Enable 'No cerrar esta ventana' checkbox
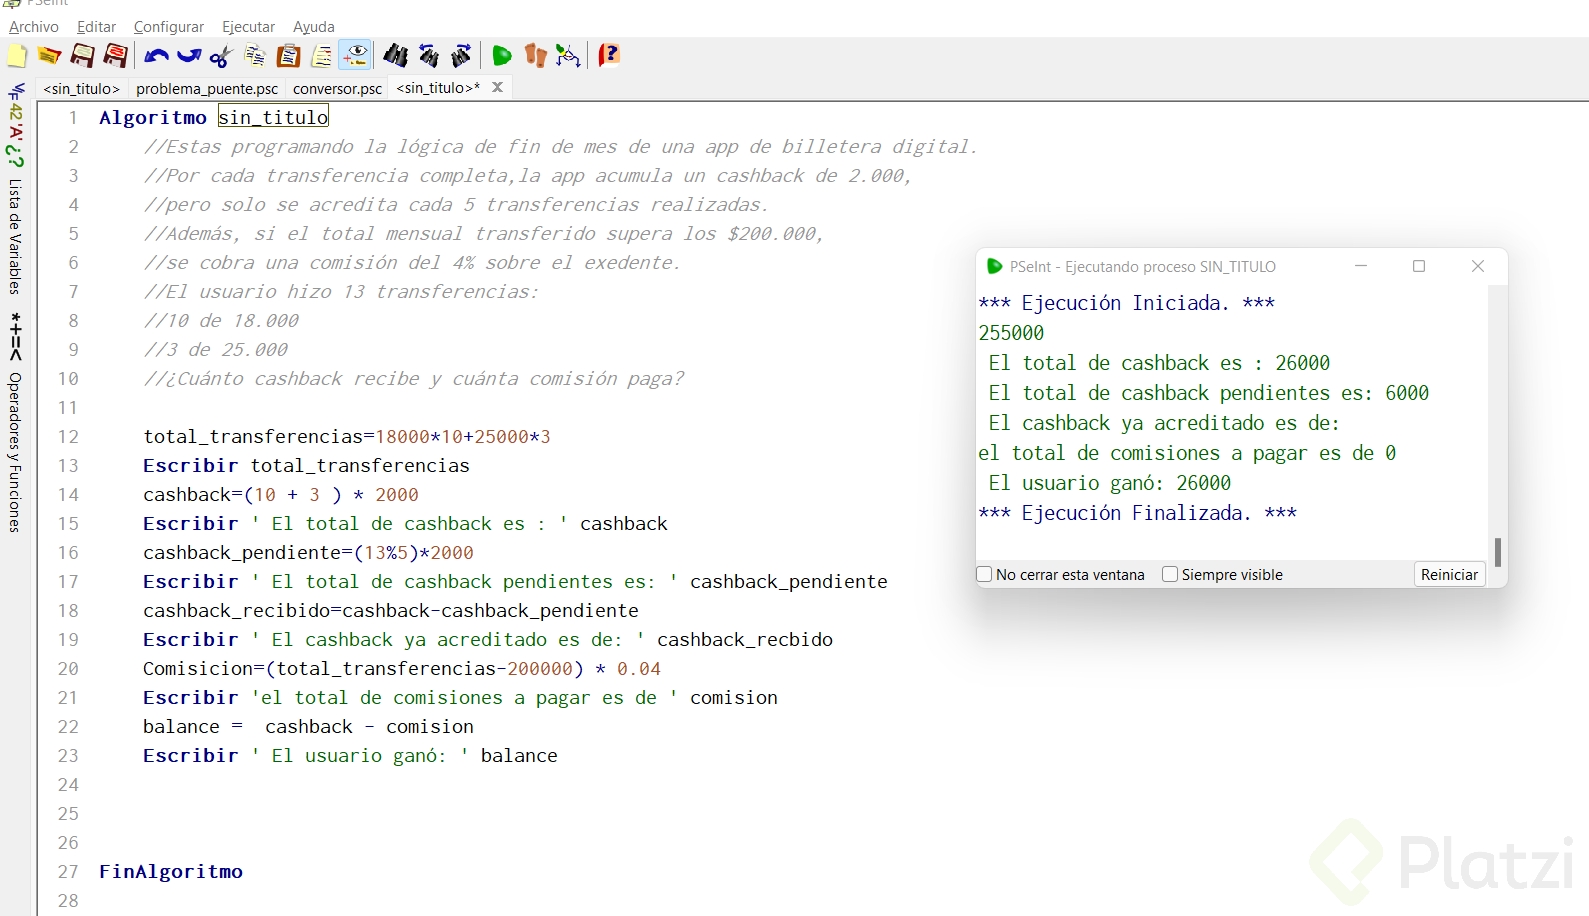 point(984,574)
